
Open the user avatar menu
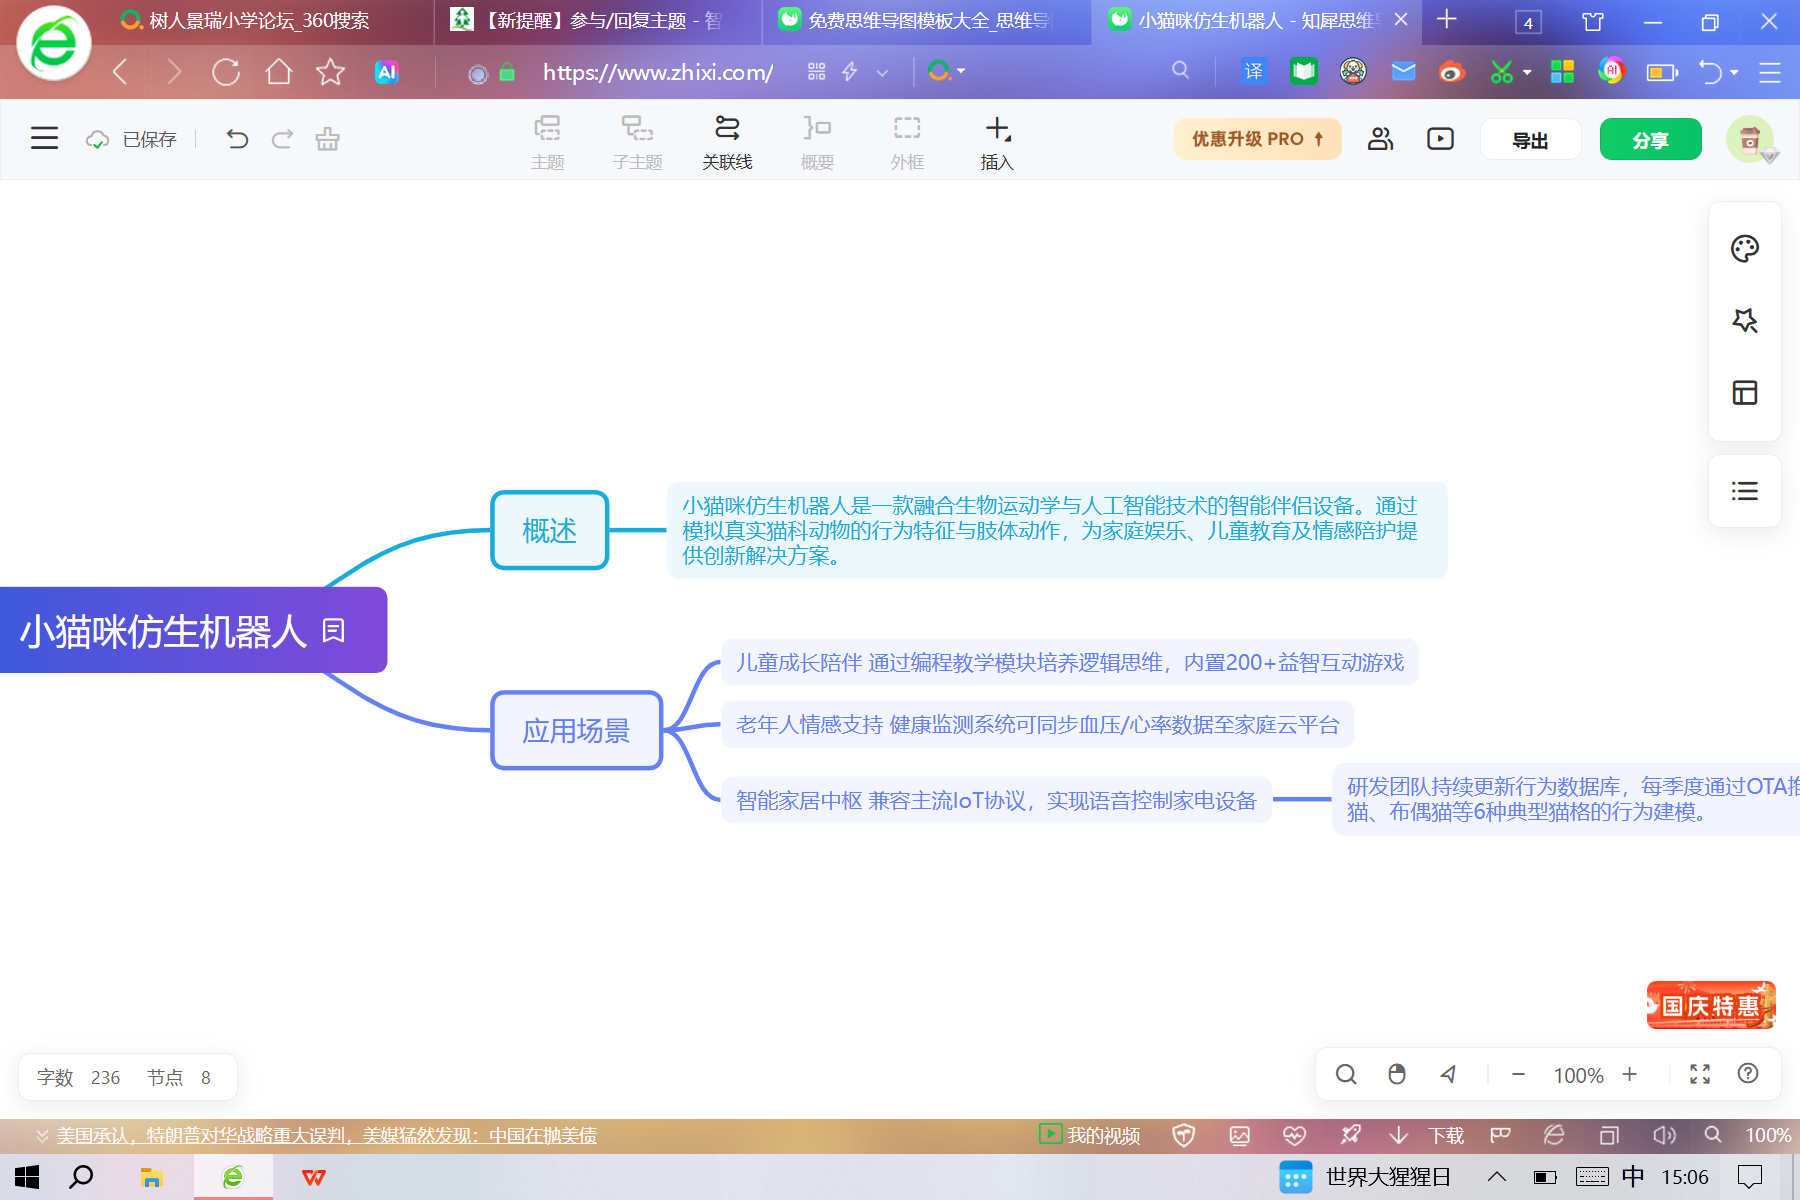(x=1750, y=139)
